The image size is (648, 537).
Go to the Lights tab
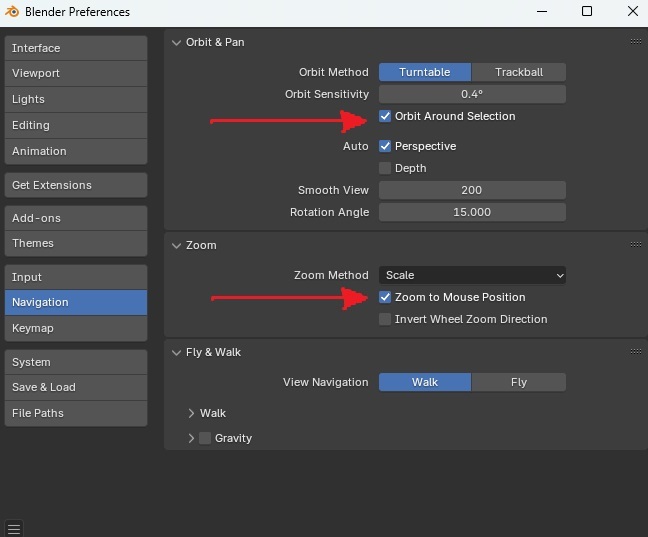[76, 100]
